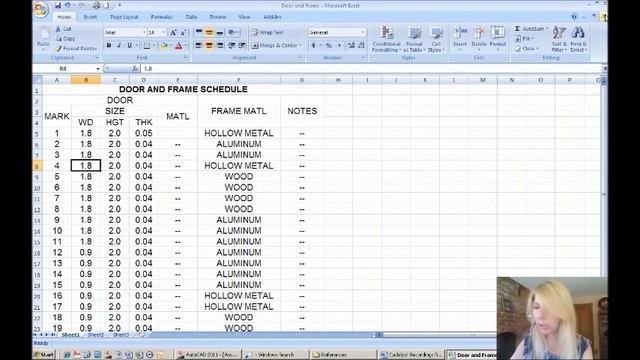This screenshot has height=360, width=640.
Task: Click the Paste clipboard icon
Action: 43,34
